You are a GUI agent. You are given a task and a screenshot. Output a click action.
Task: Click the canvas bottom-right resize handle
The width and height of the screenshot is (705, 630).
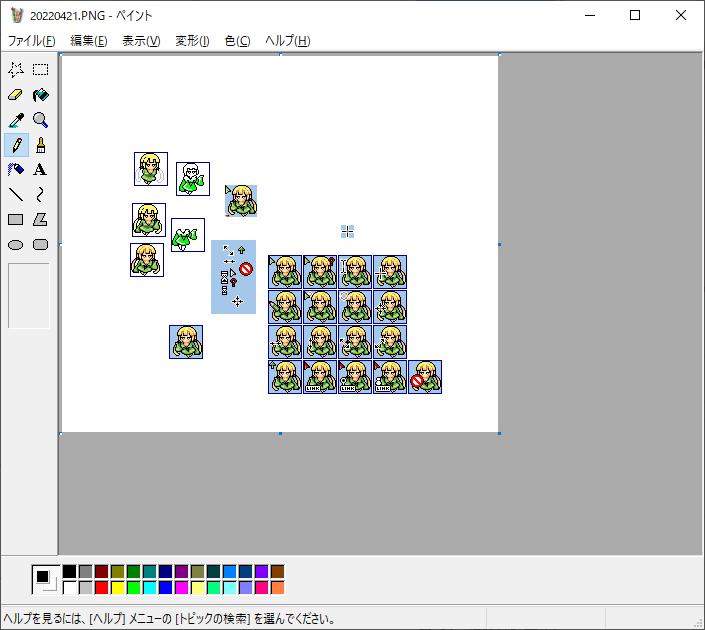499,433
